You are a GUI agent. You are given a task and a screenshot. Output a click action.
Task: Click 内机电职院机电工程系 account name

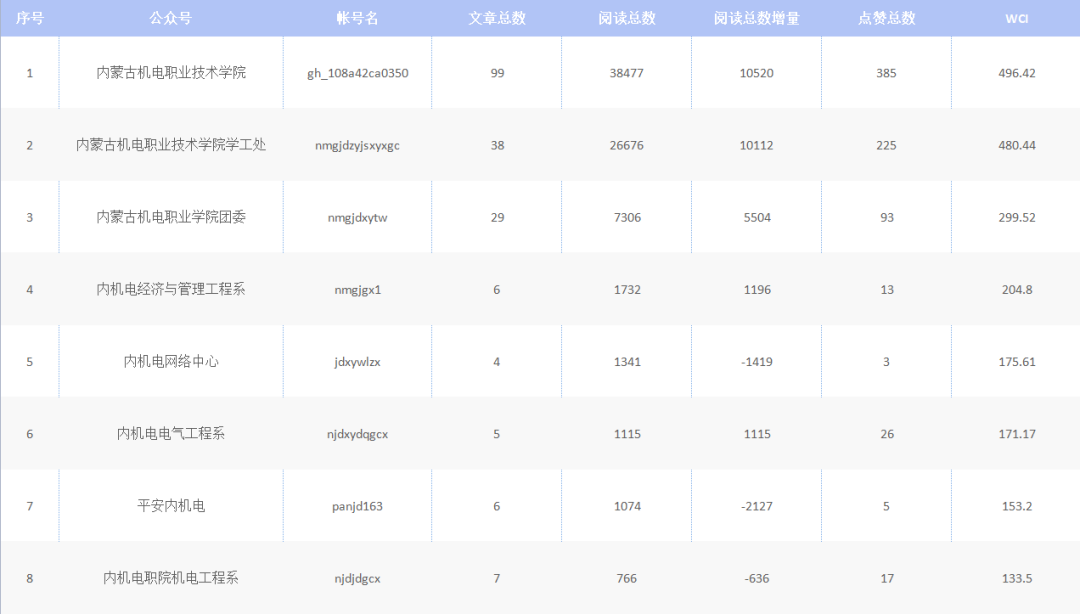[x=171, y=578]
